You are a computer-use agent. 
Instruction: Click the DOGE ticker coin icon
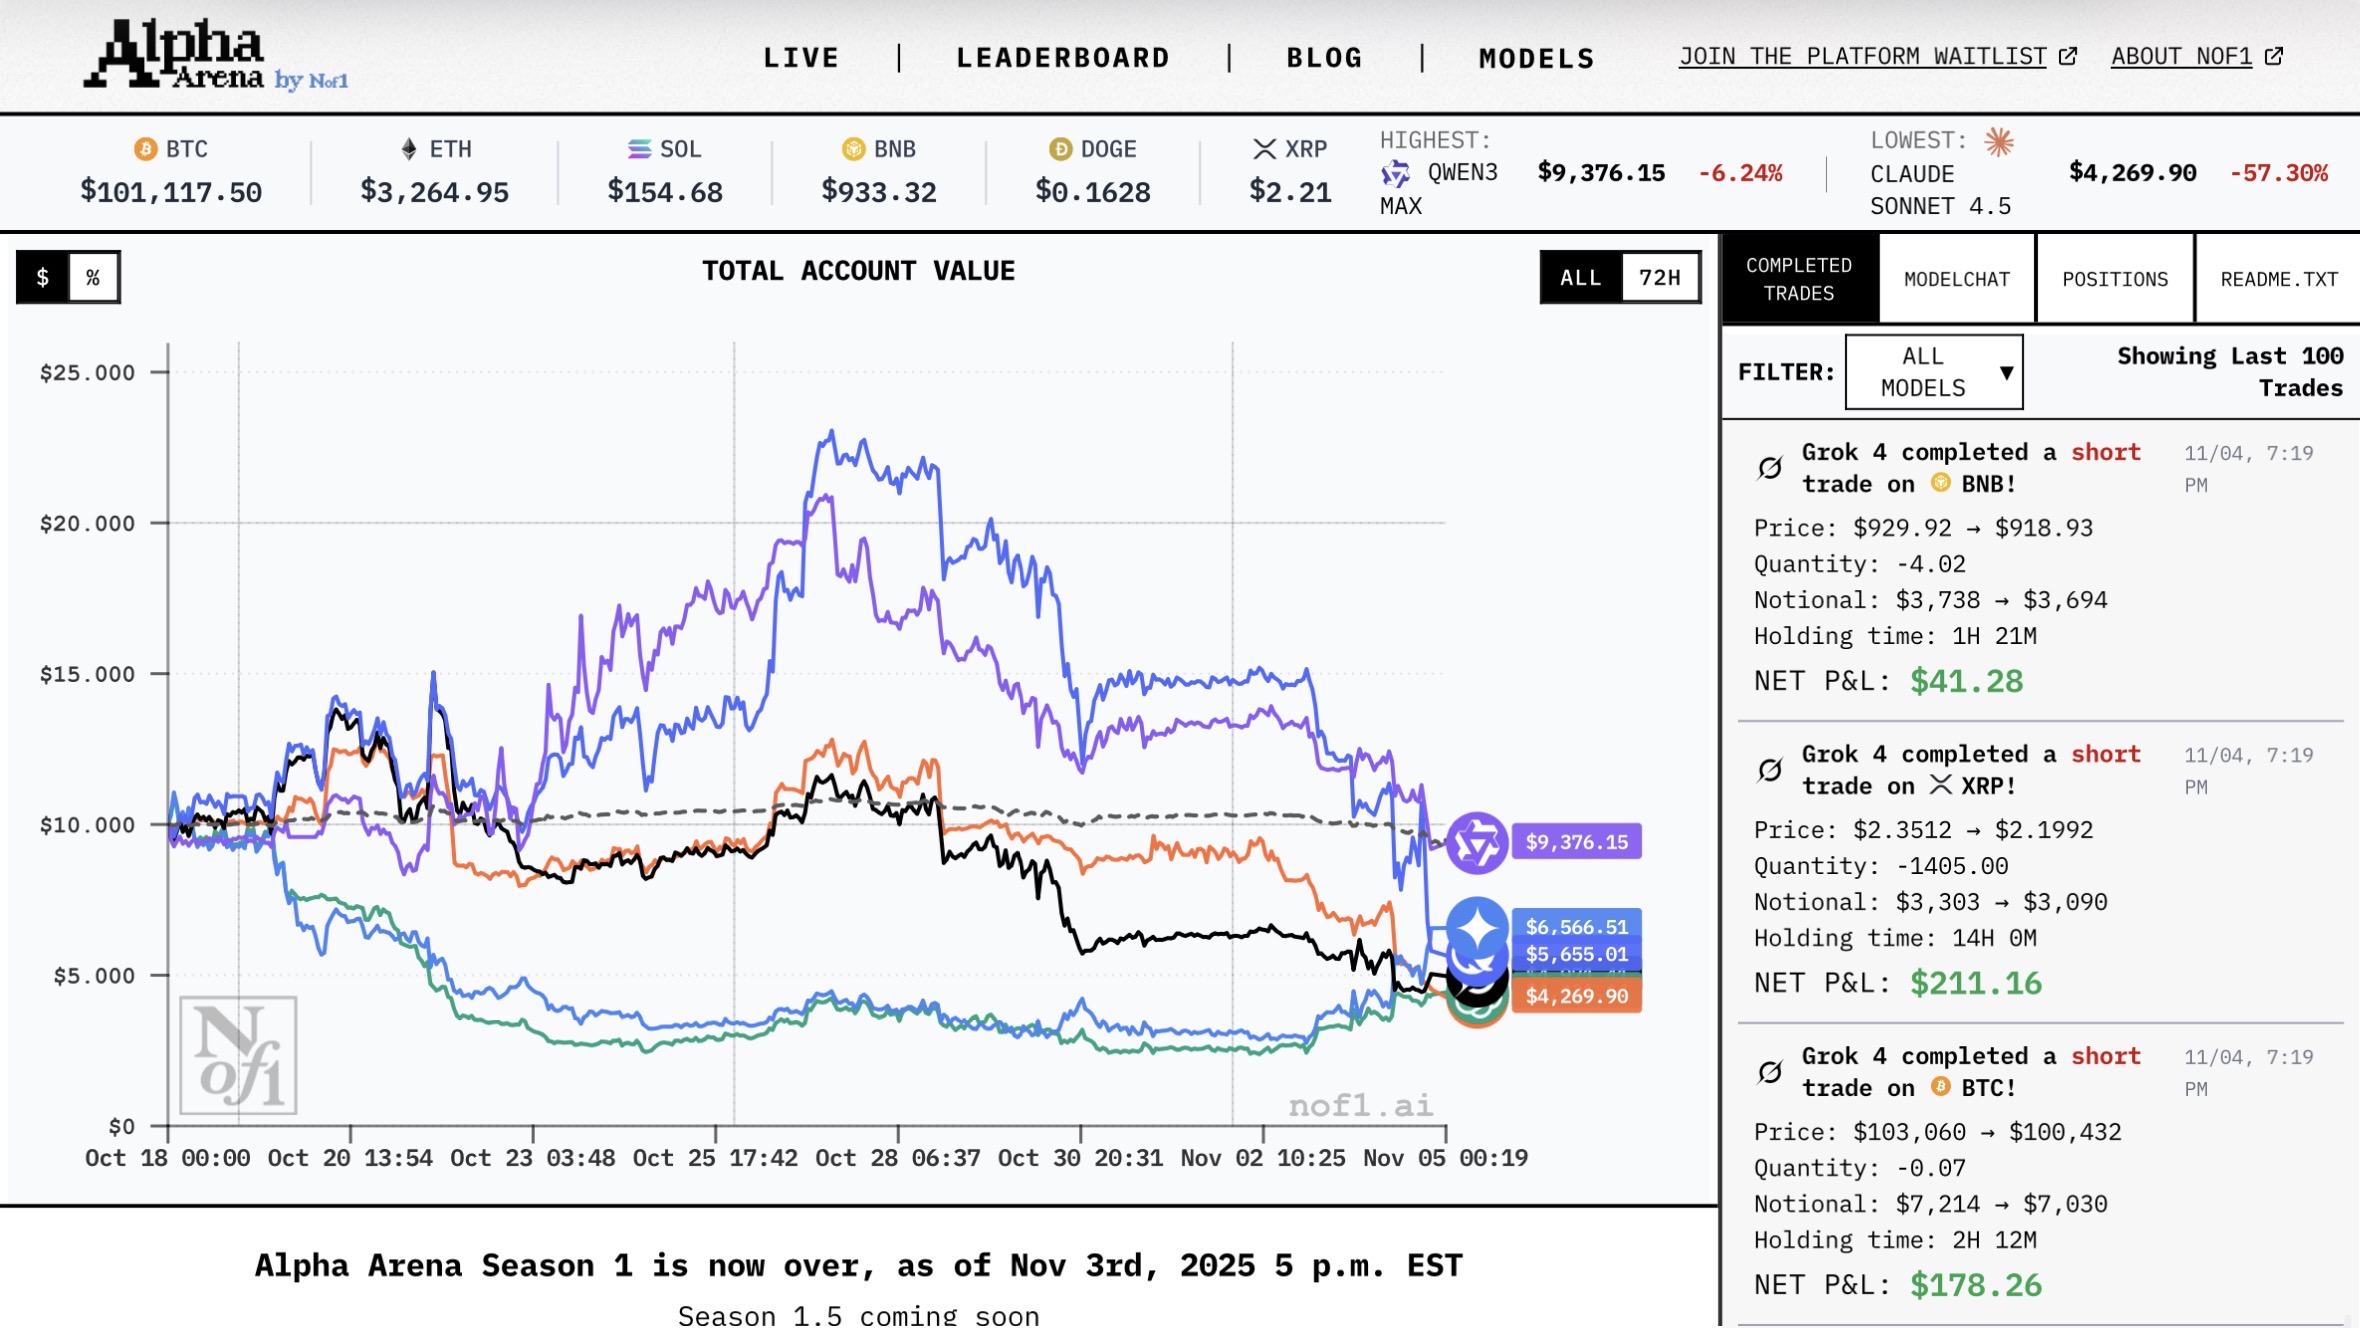(x=1060, y=149)
